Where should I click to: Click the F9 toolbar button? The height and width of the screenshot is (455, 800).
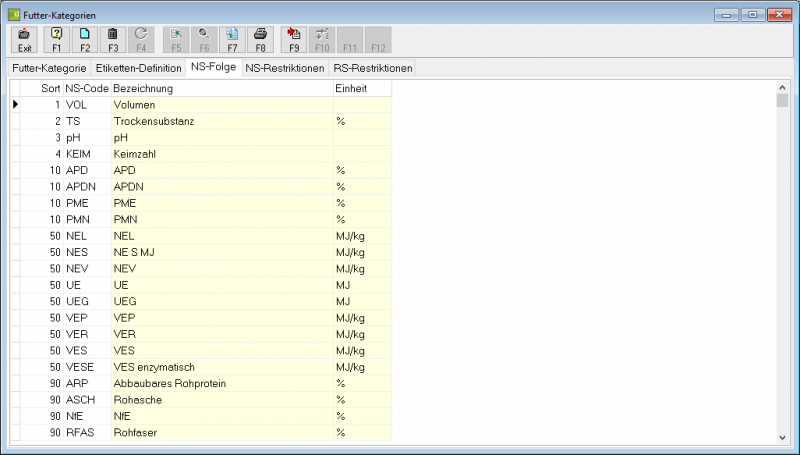coord(294,40)
